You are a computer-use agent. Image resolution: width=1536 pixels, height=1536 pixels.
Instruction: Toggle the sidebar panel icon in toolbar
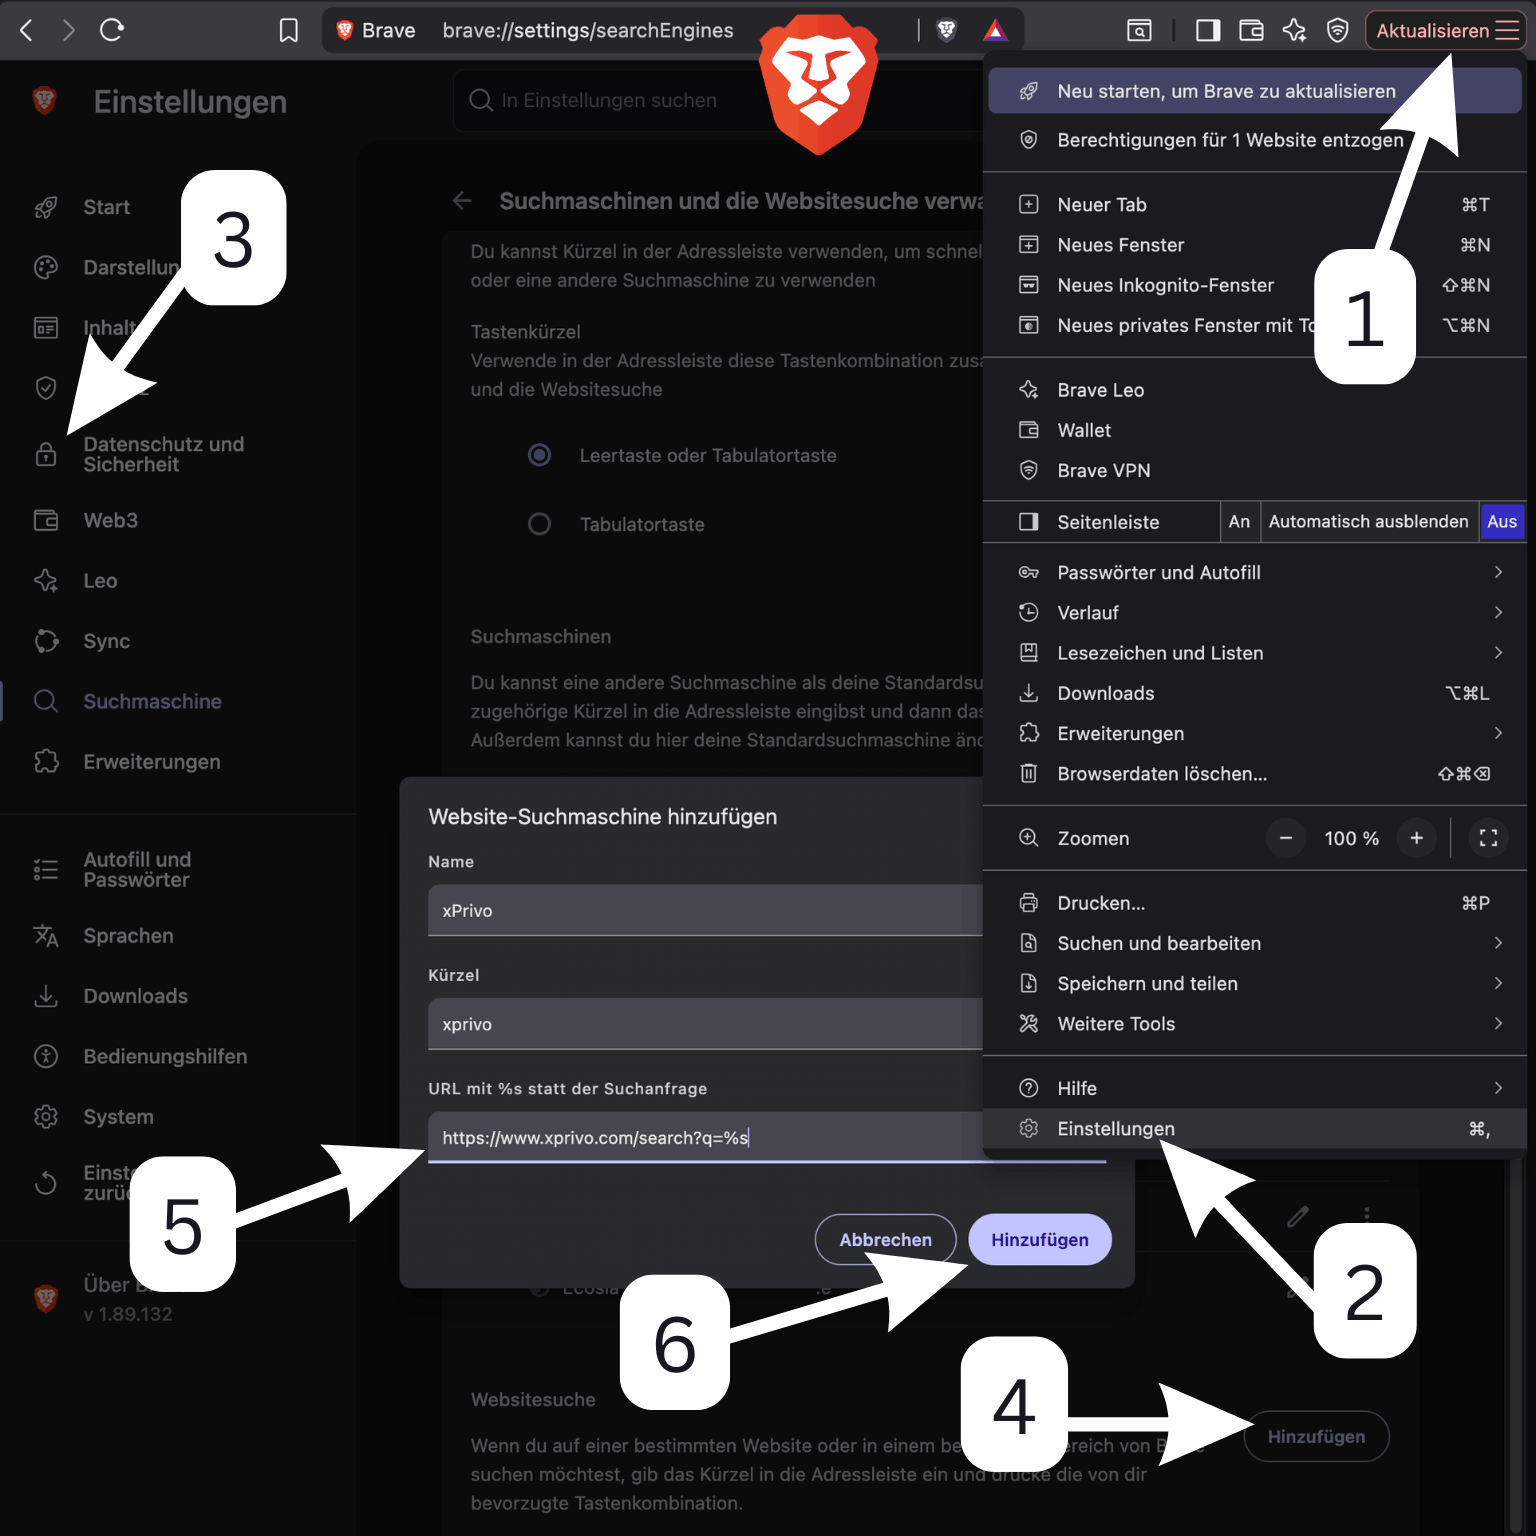[1208, 30]
